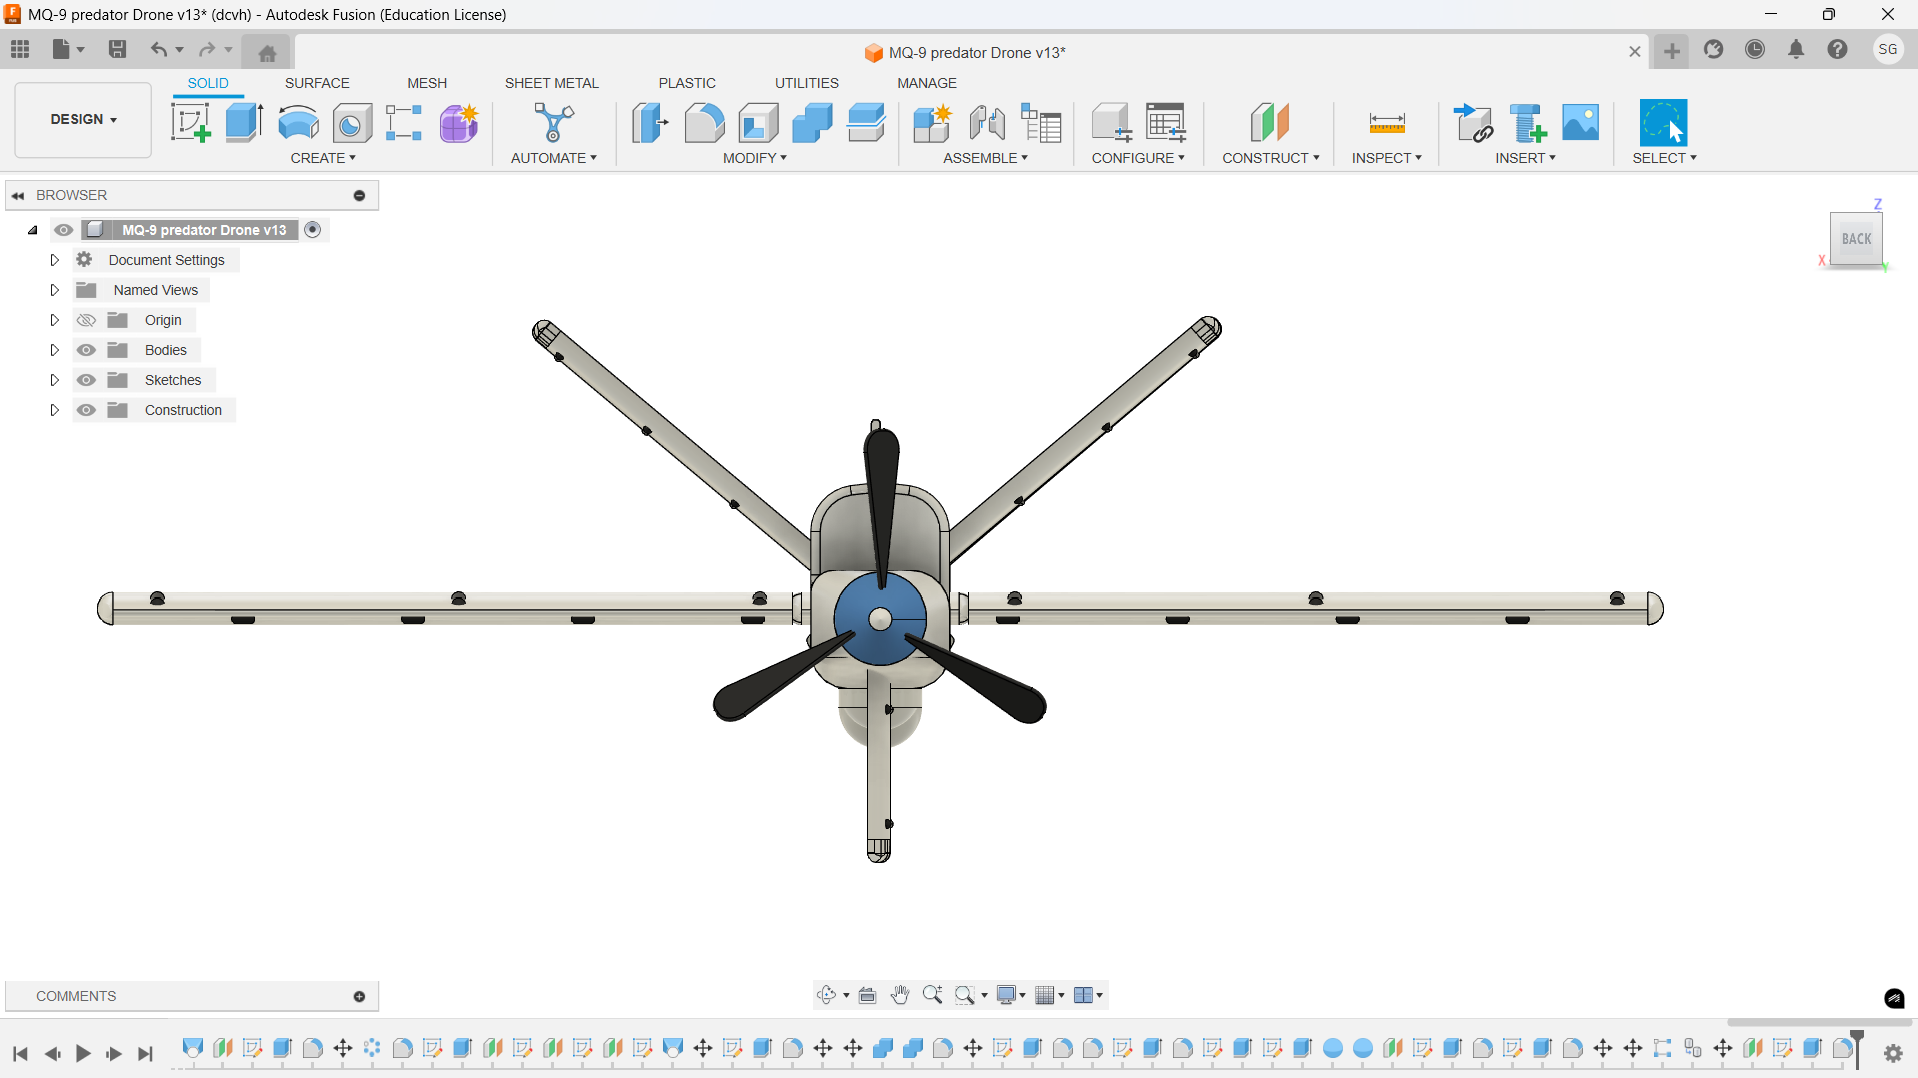Select the Press Pull tool
Screen dimensions: 1918x1078
(650, 123)
